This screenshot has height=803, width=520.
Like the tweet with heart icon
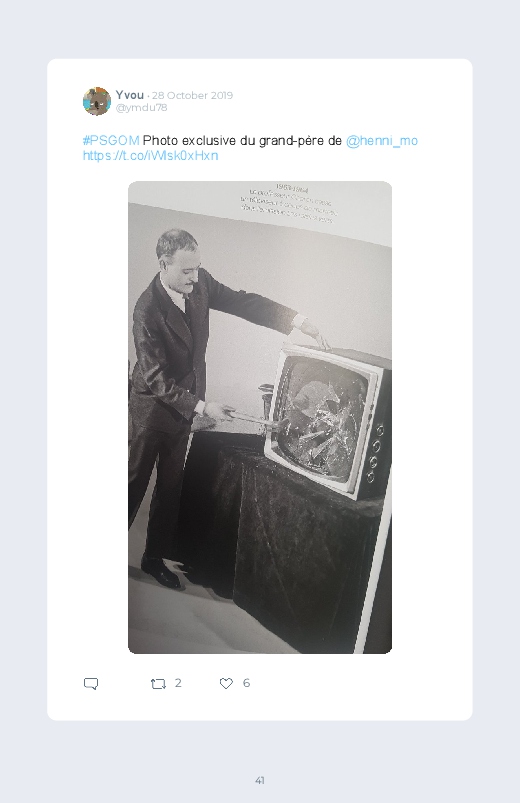point(226,683)
